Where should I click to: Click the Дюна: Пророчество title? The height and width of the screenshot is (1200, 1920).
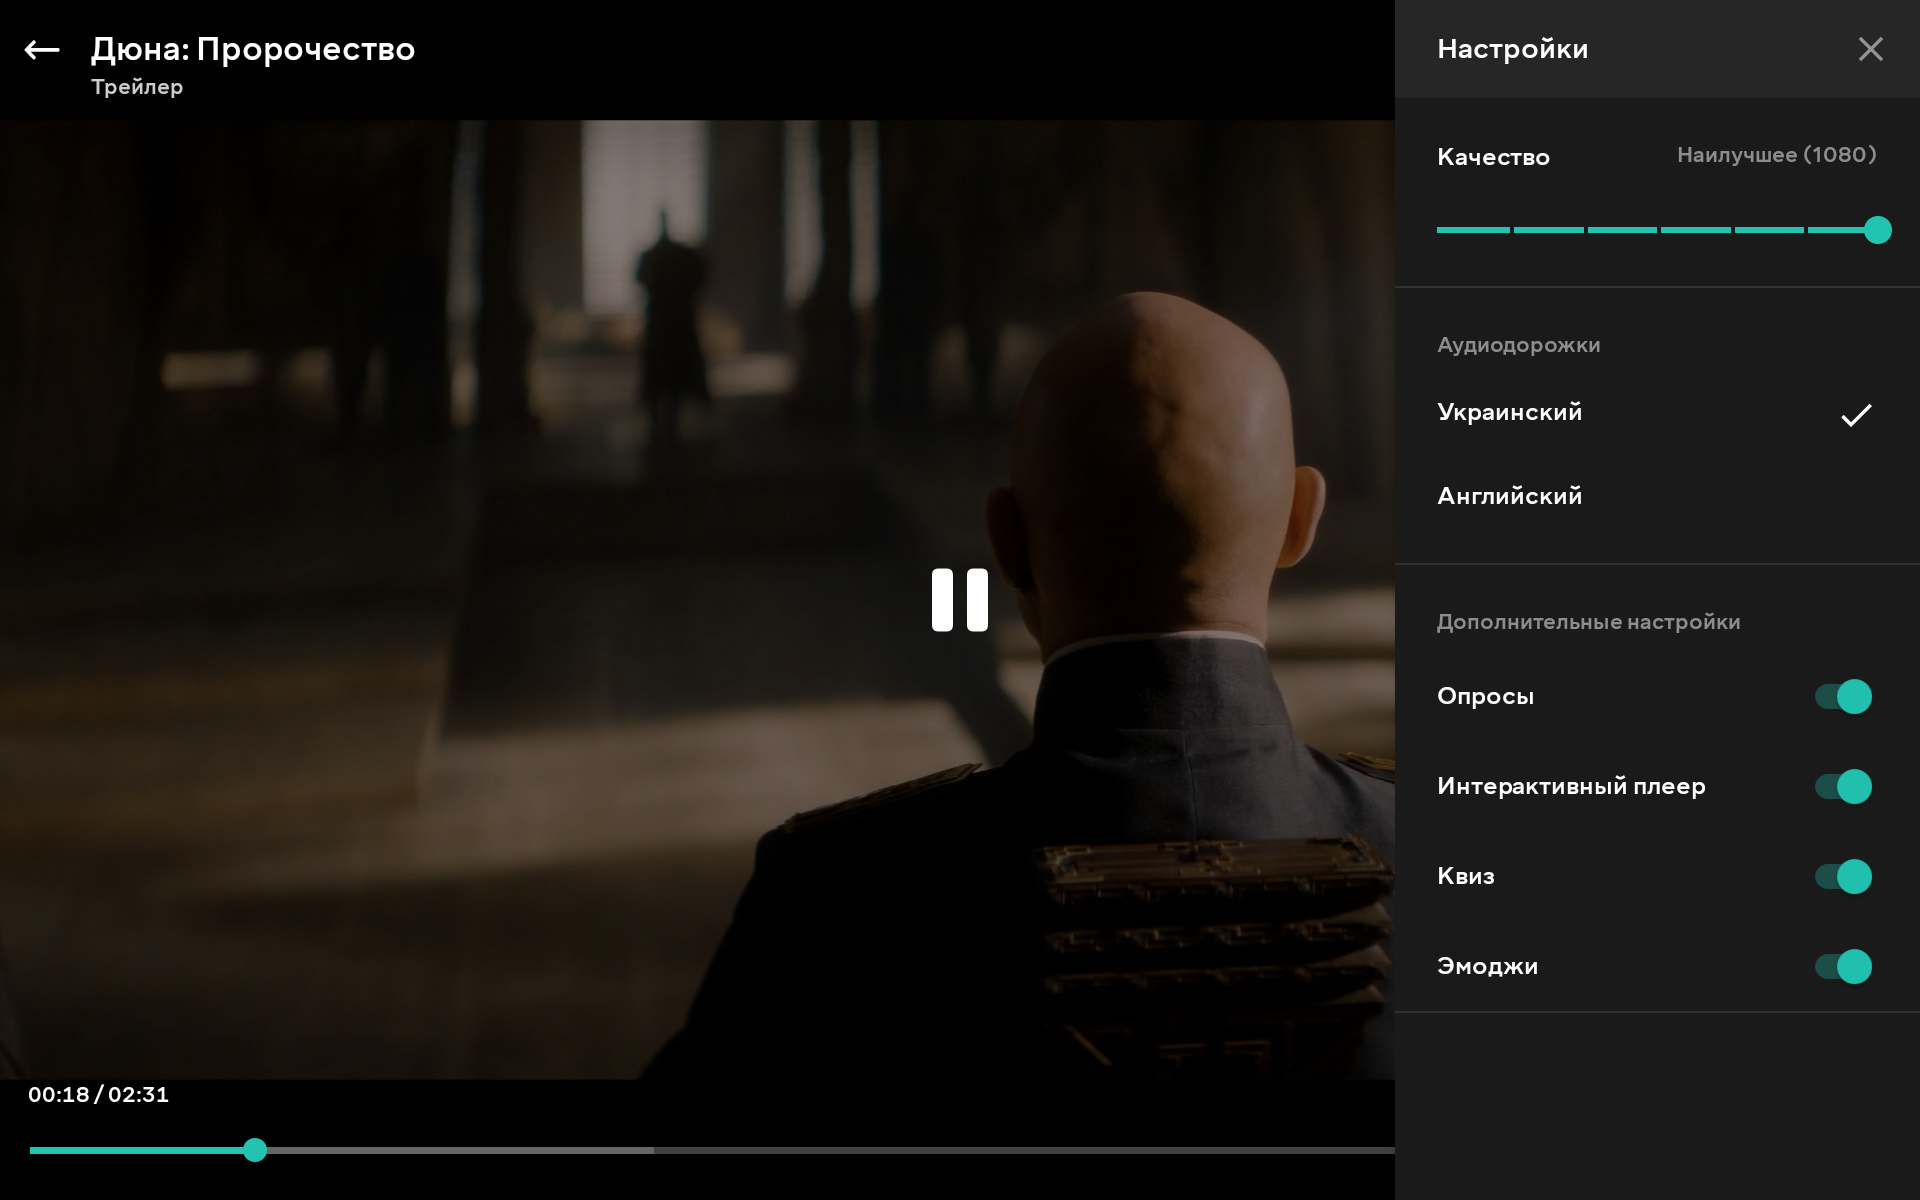(253, 49)
